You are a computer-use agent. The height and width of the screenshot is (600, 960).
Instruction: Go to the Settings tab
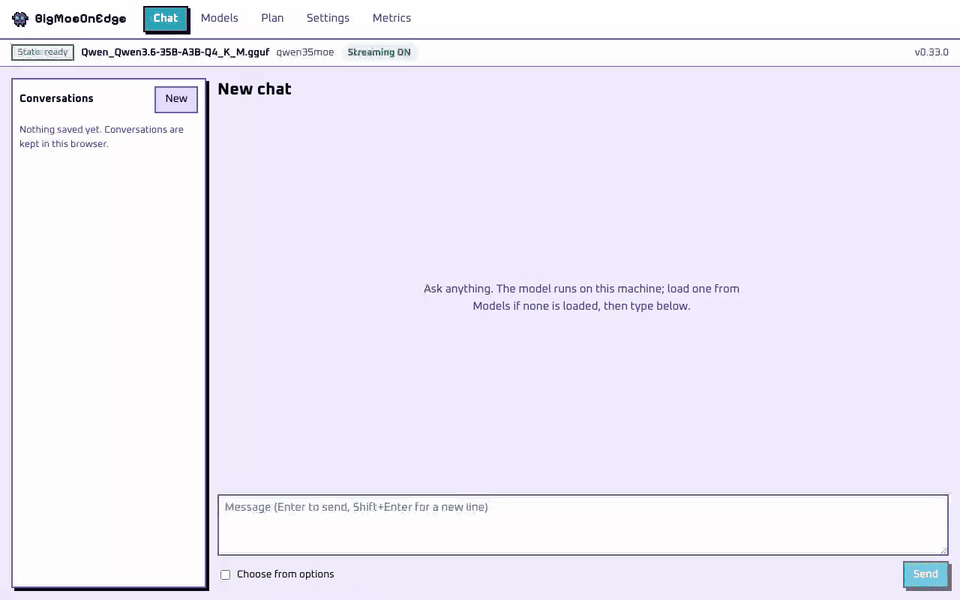point(328,18)
